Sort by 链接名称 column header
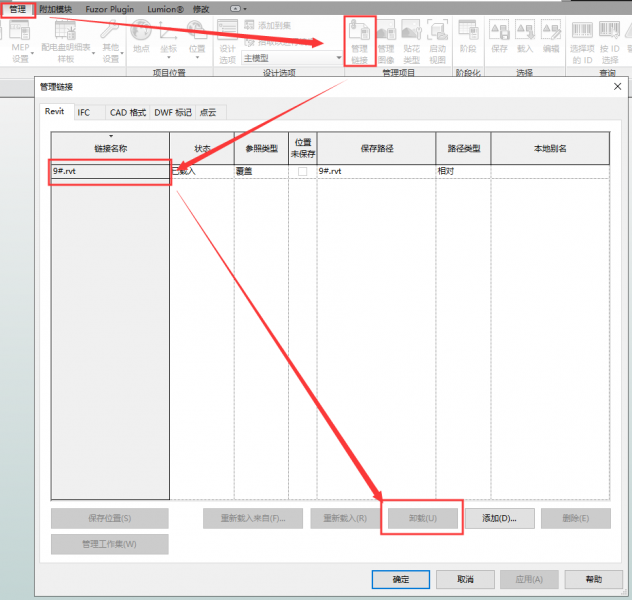The height and width of the screenshot is (600, 632). click(110, 148)
